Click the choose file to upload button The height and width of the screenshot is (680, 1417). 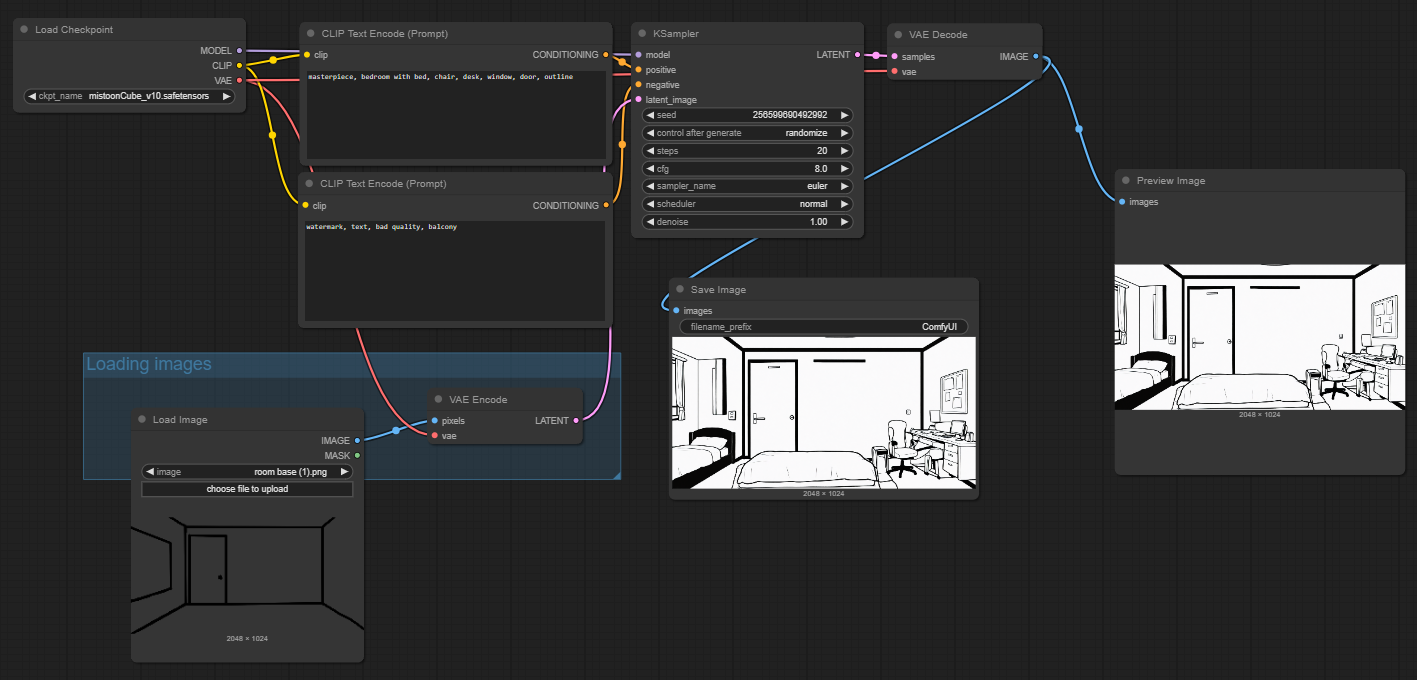coord(247,489)
